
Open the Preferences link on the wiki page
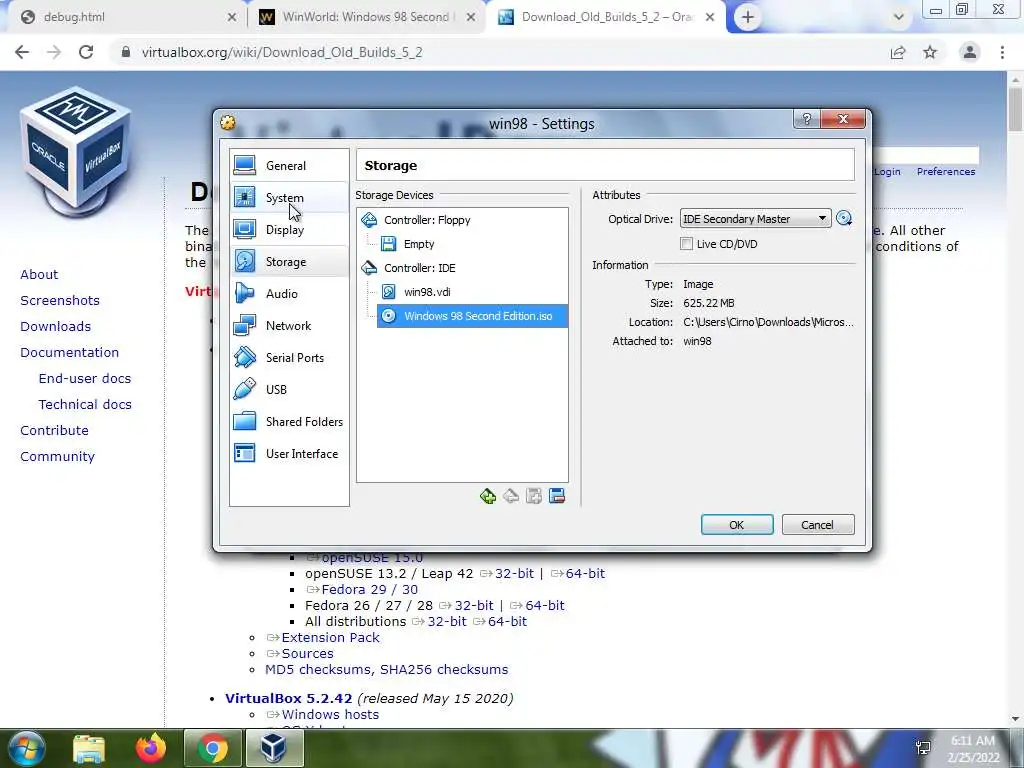[x=946, y=172]
